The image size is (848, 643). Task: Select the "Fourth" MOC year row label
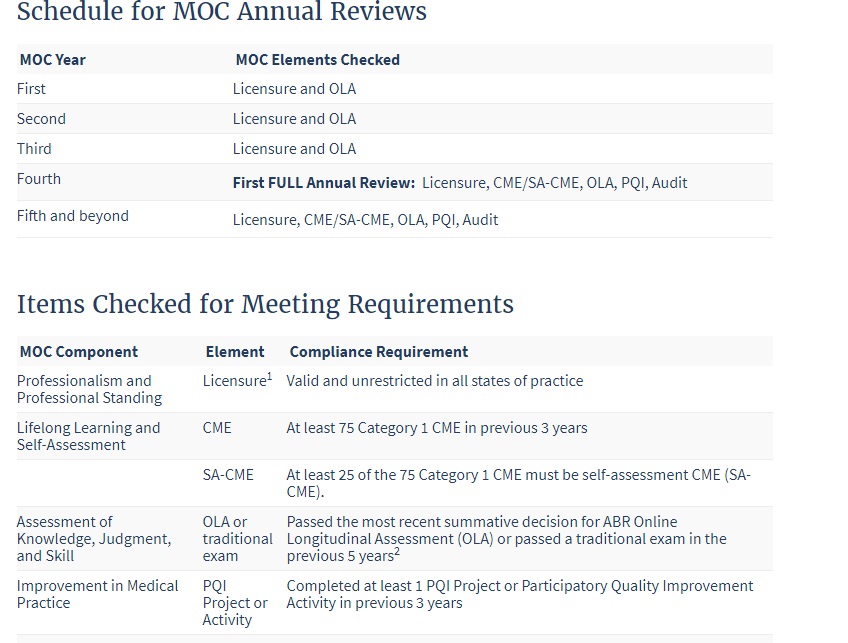(x=39, y=179)
